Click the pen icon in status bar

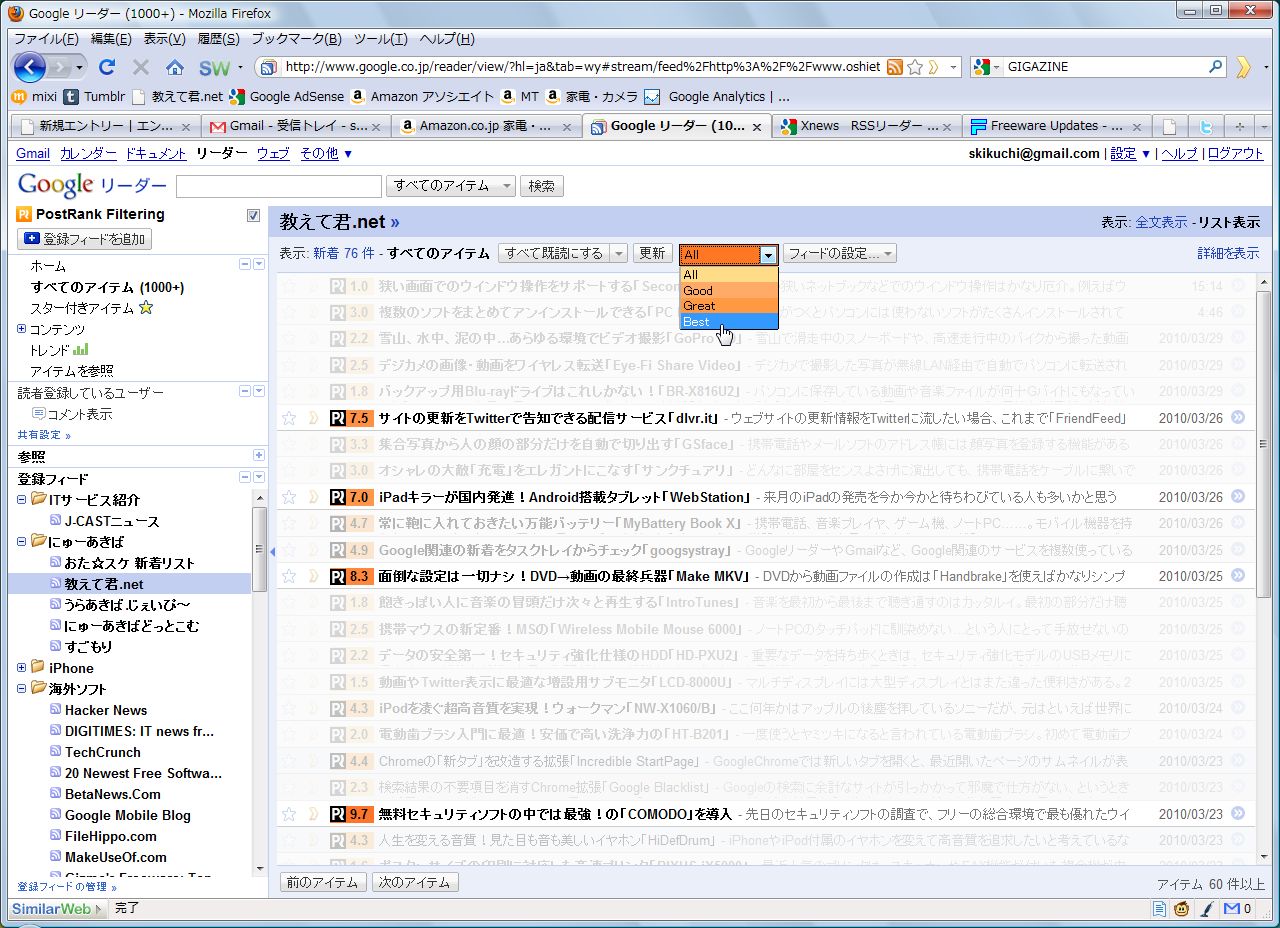(x=1206, y=909)
